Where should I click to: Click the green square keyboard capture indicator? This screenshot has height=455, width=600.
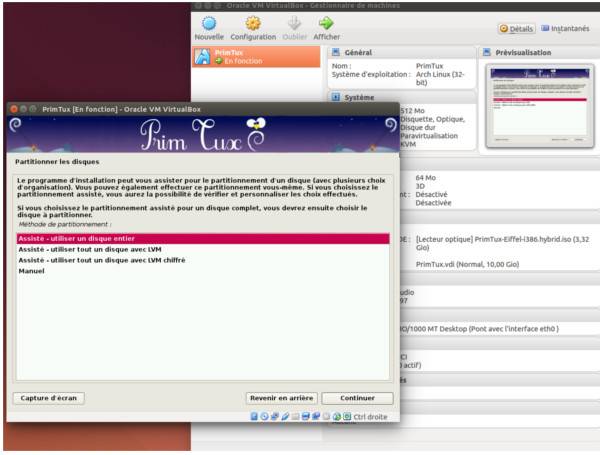pyautogui.click(x=347, y=416)
